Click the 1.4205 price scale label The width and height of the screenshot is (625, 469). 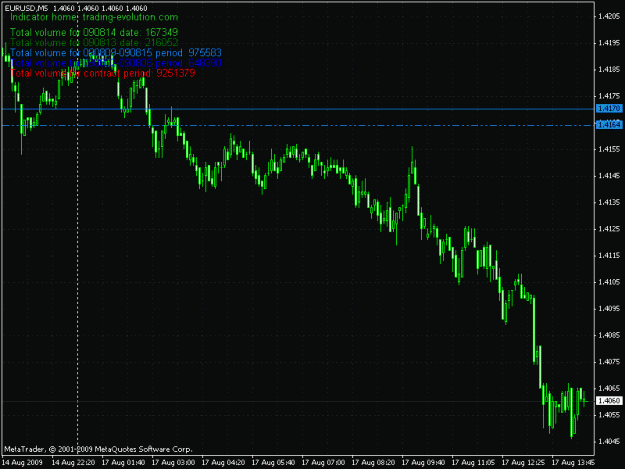(x=609, y=16)
